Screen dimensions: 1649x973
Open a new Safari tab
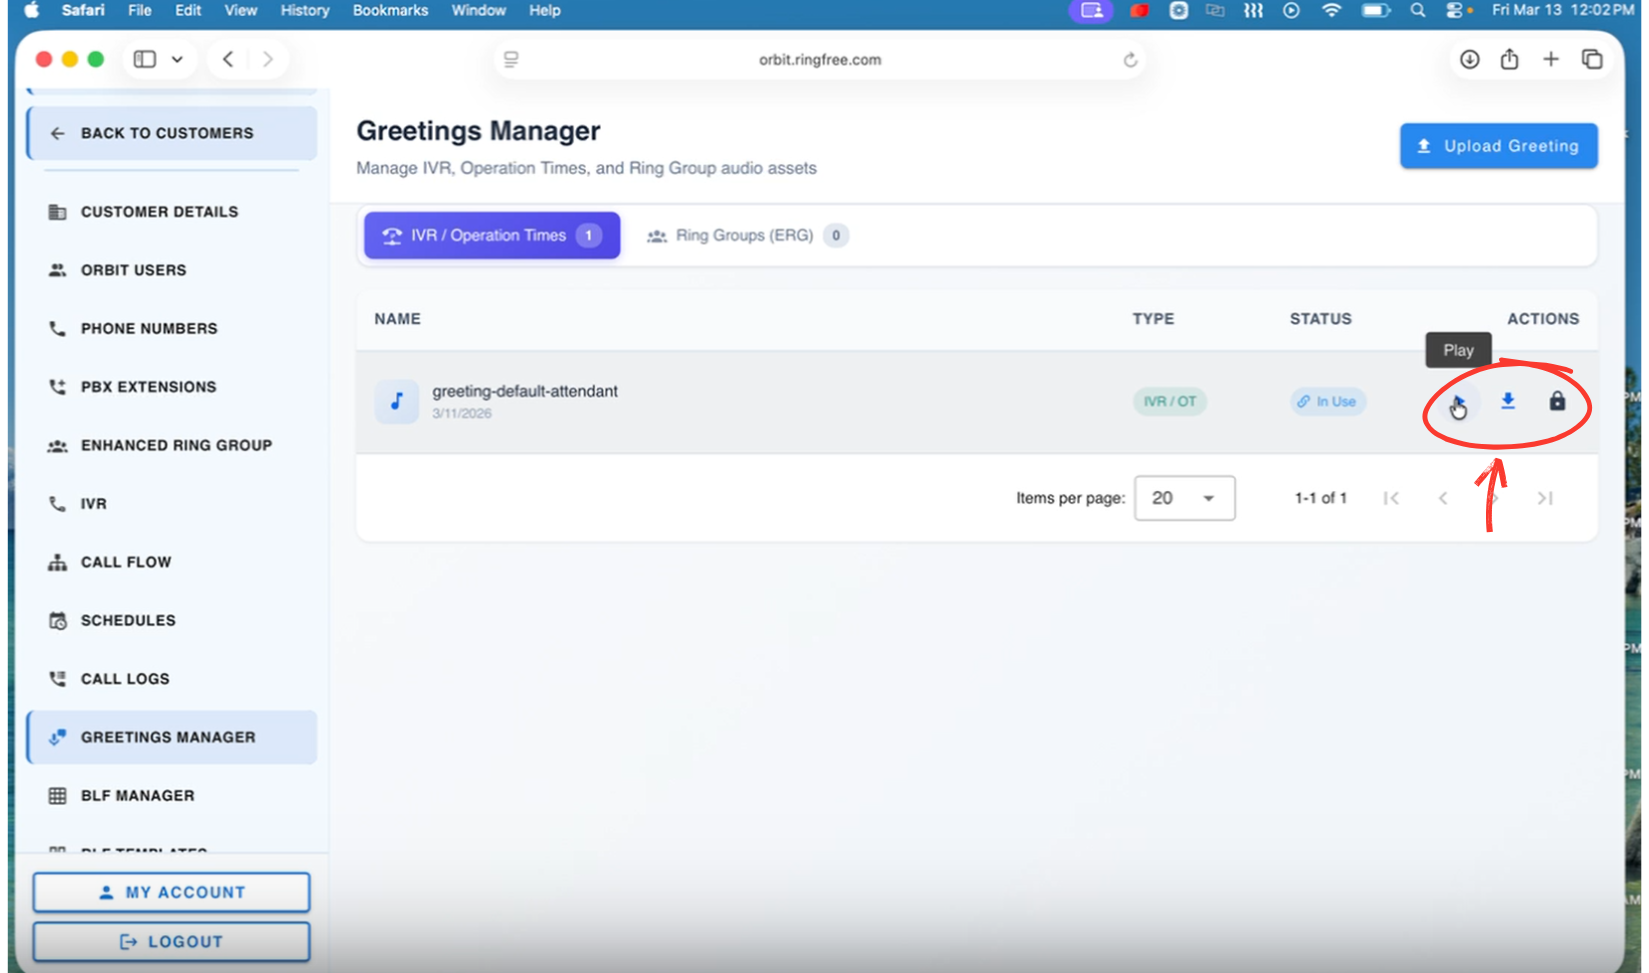click(x=1550, y=60)
